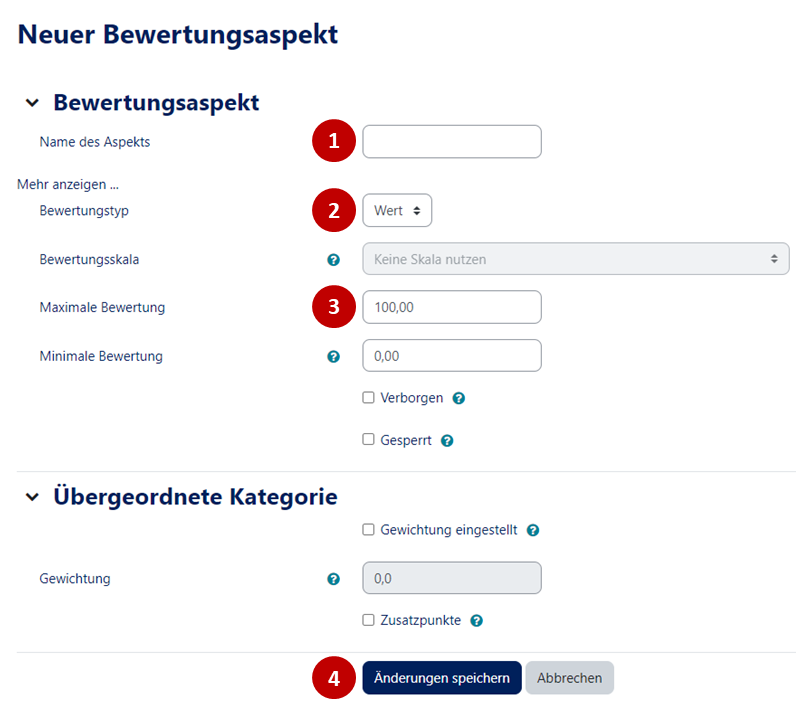
Task: Collapse the Übergeordnete Kategorie section
Action: (32, 497)
